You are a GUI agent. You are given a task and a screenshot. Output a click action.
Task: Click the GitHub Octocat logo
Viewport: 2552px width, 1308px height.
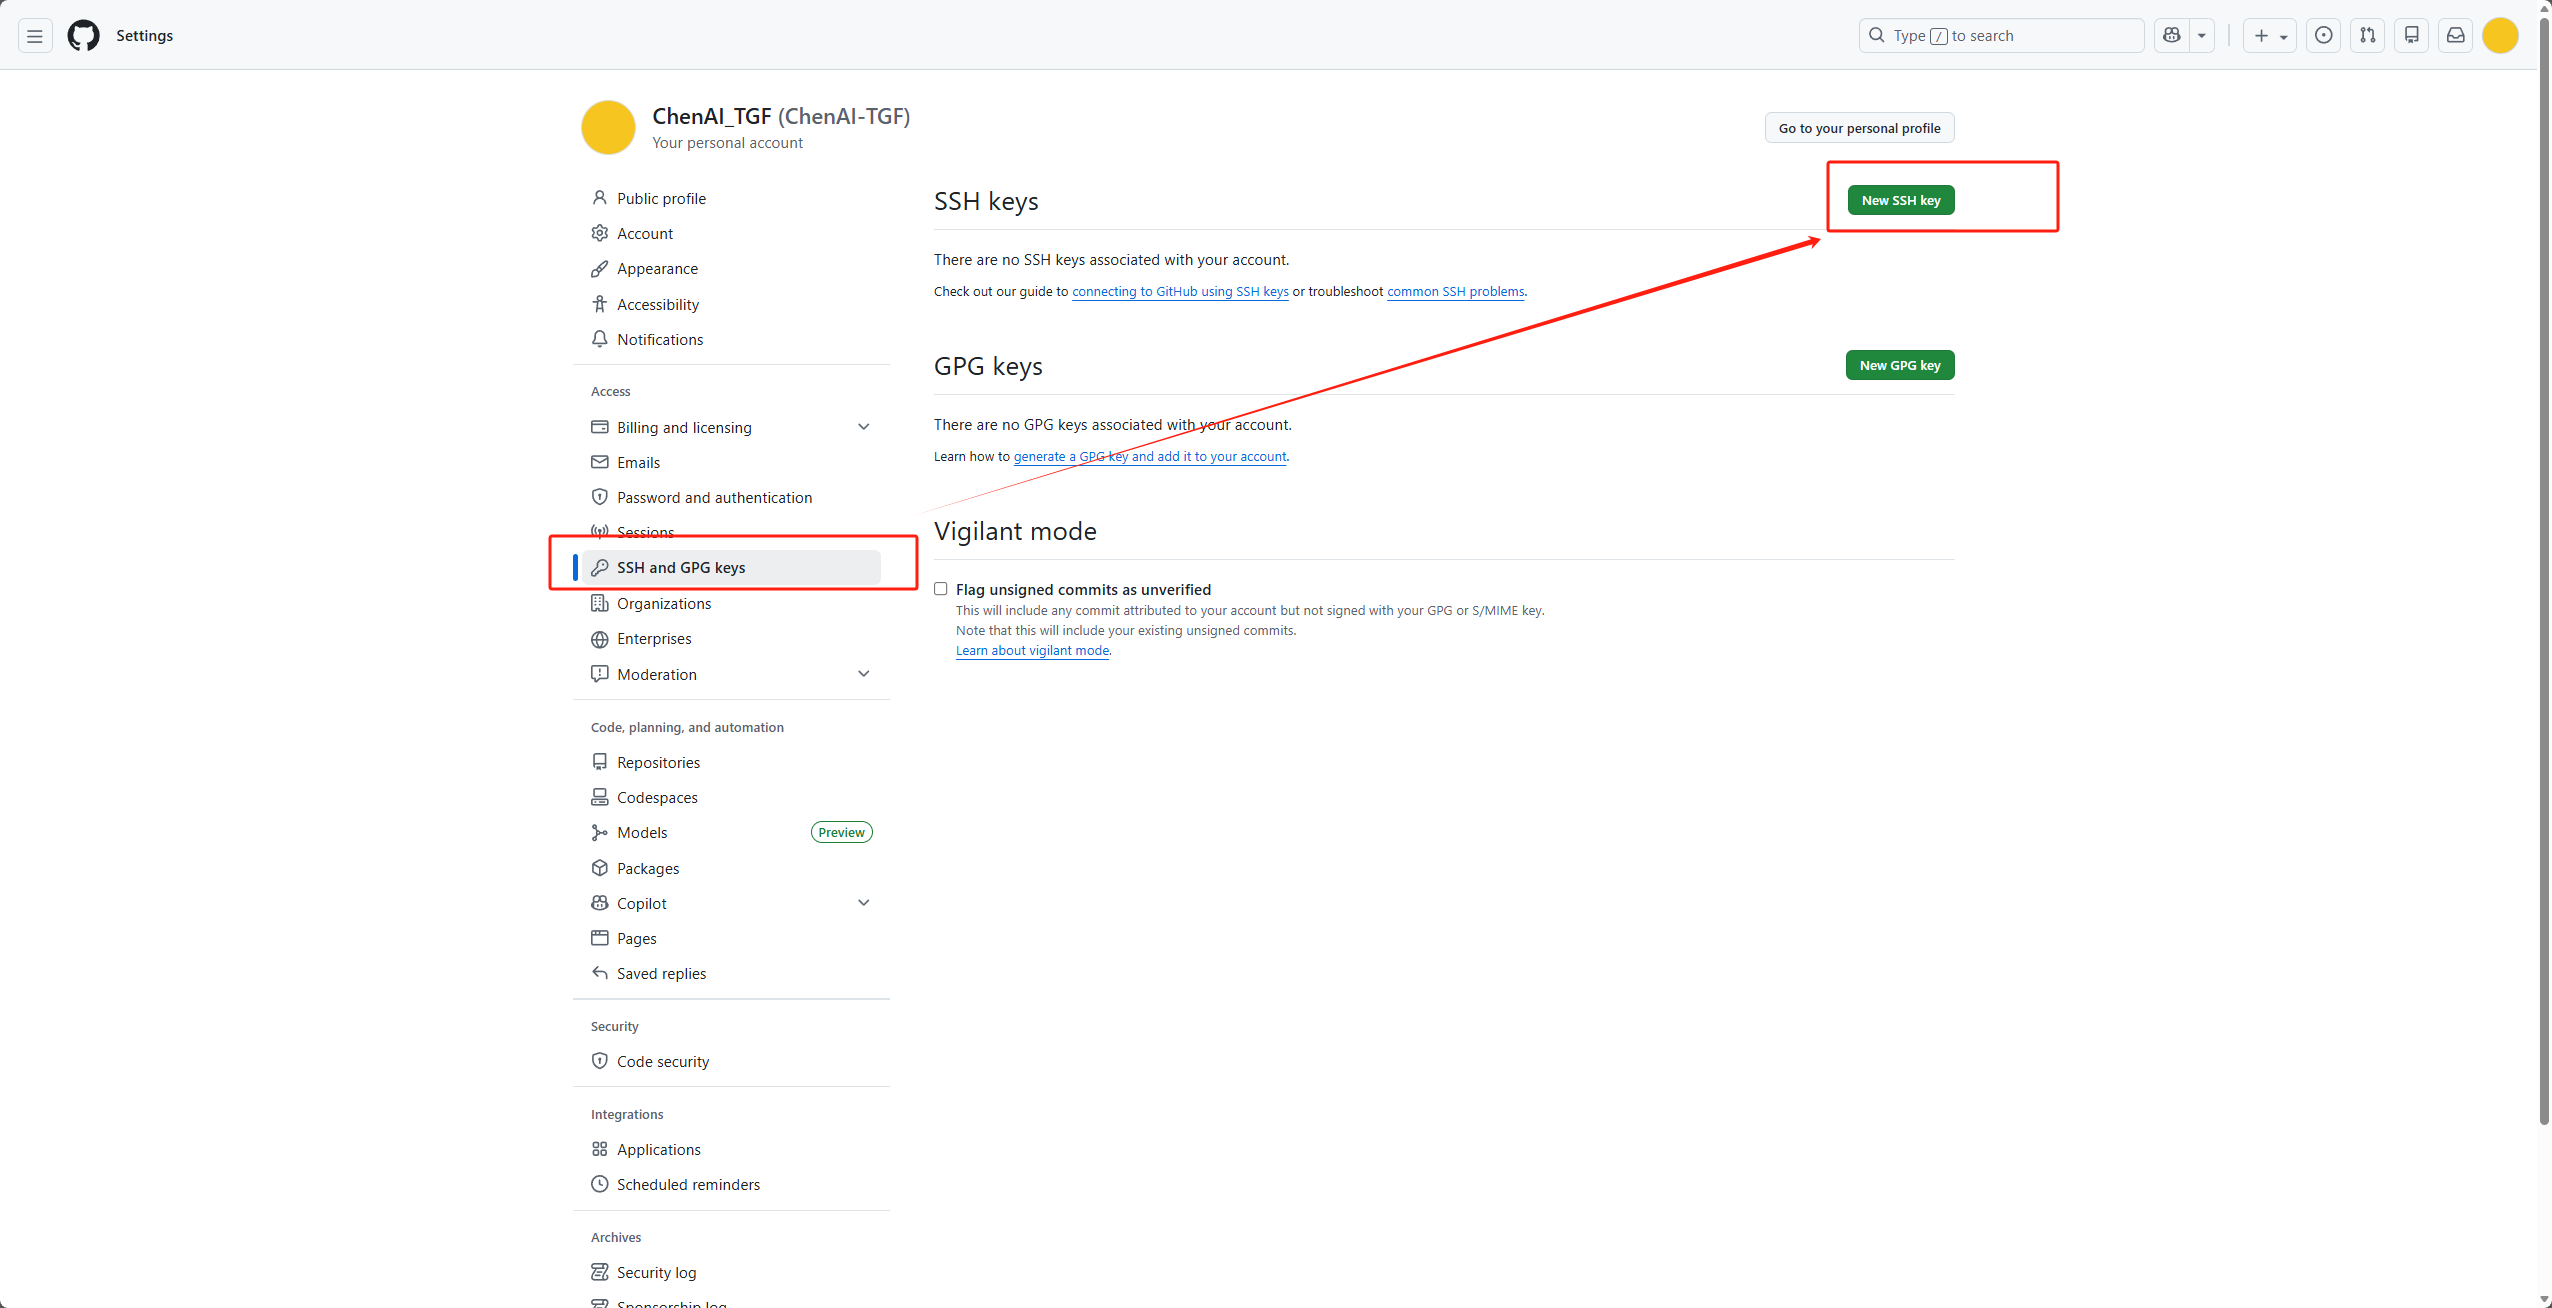(83, 36)
